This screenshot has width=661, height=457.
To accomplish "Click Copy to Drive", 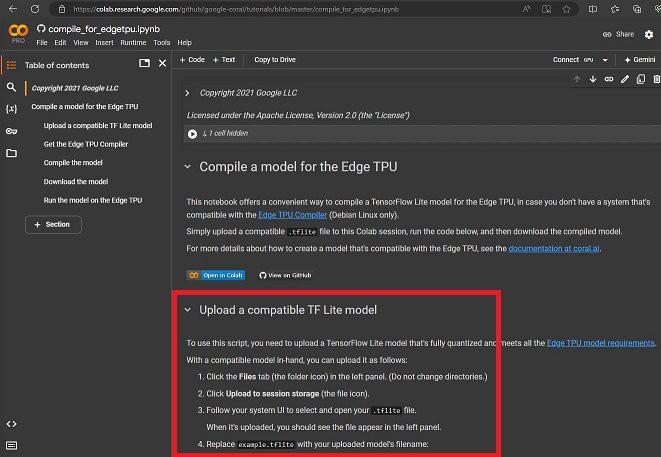I will click(275, 60).
